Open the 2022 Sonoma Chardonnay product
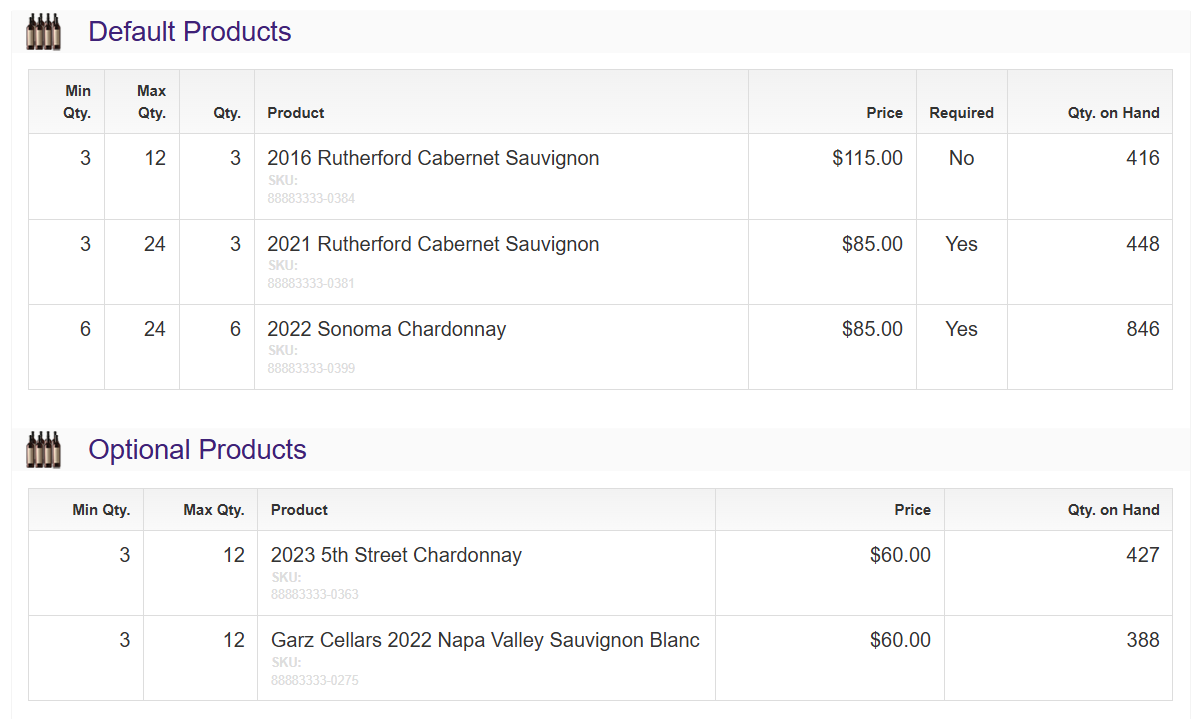1202x719 pixels. [x=387, y=329]
